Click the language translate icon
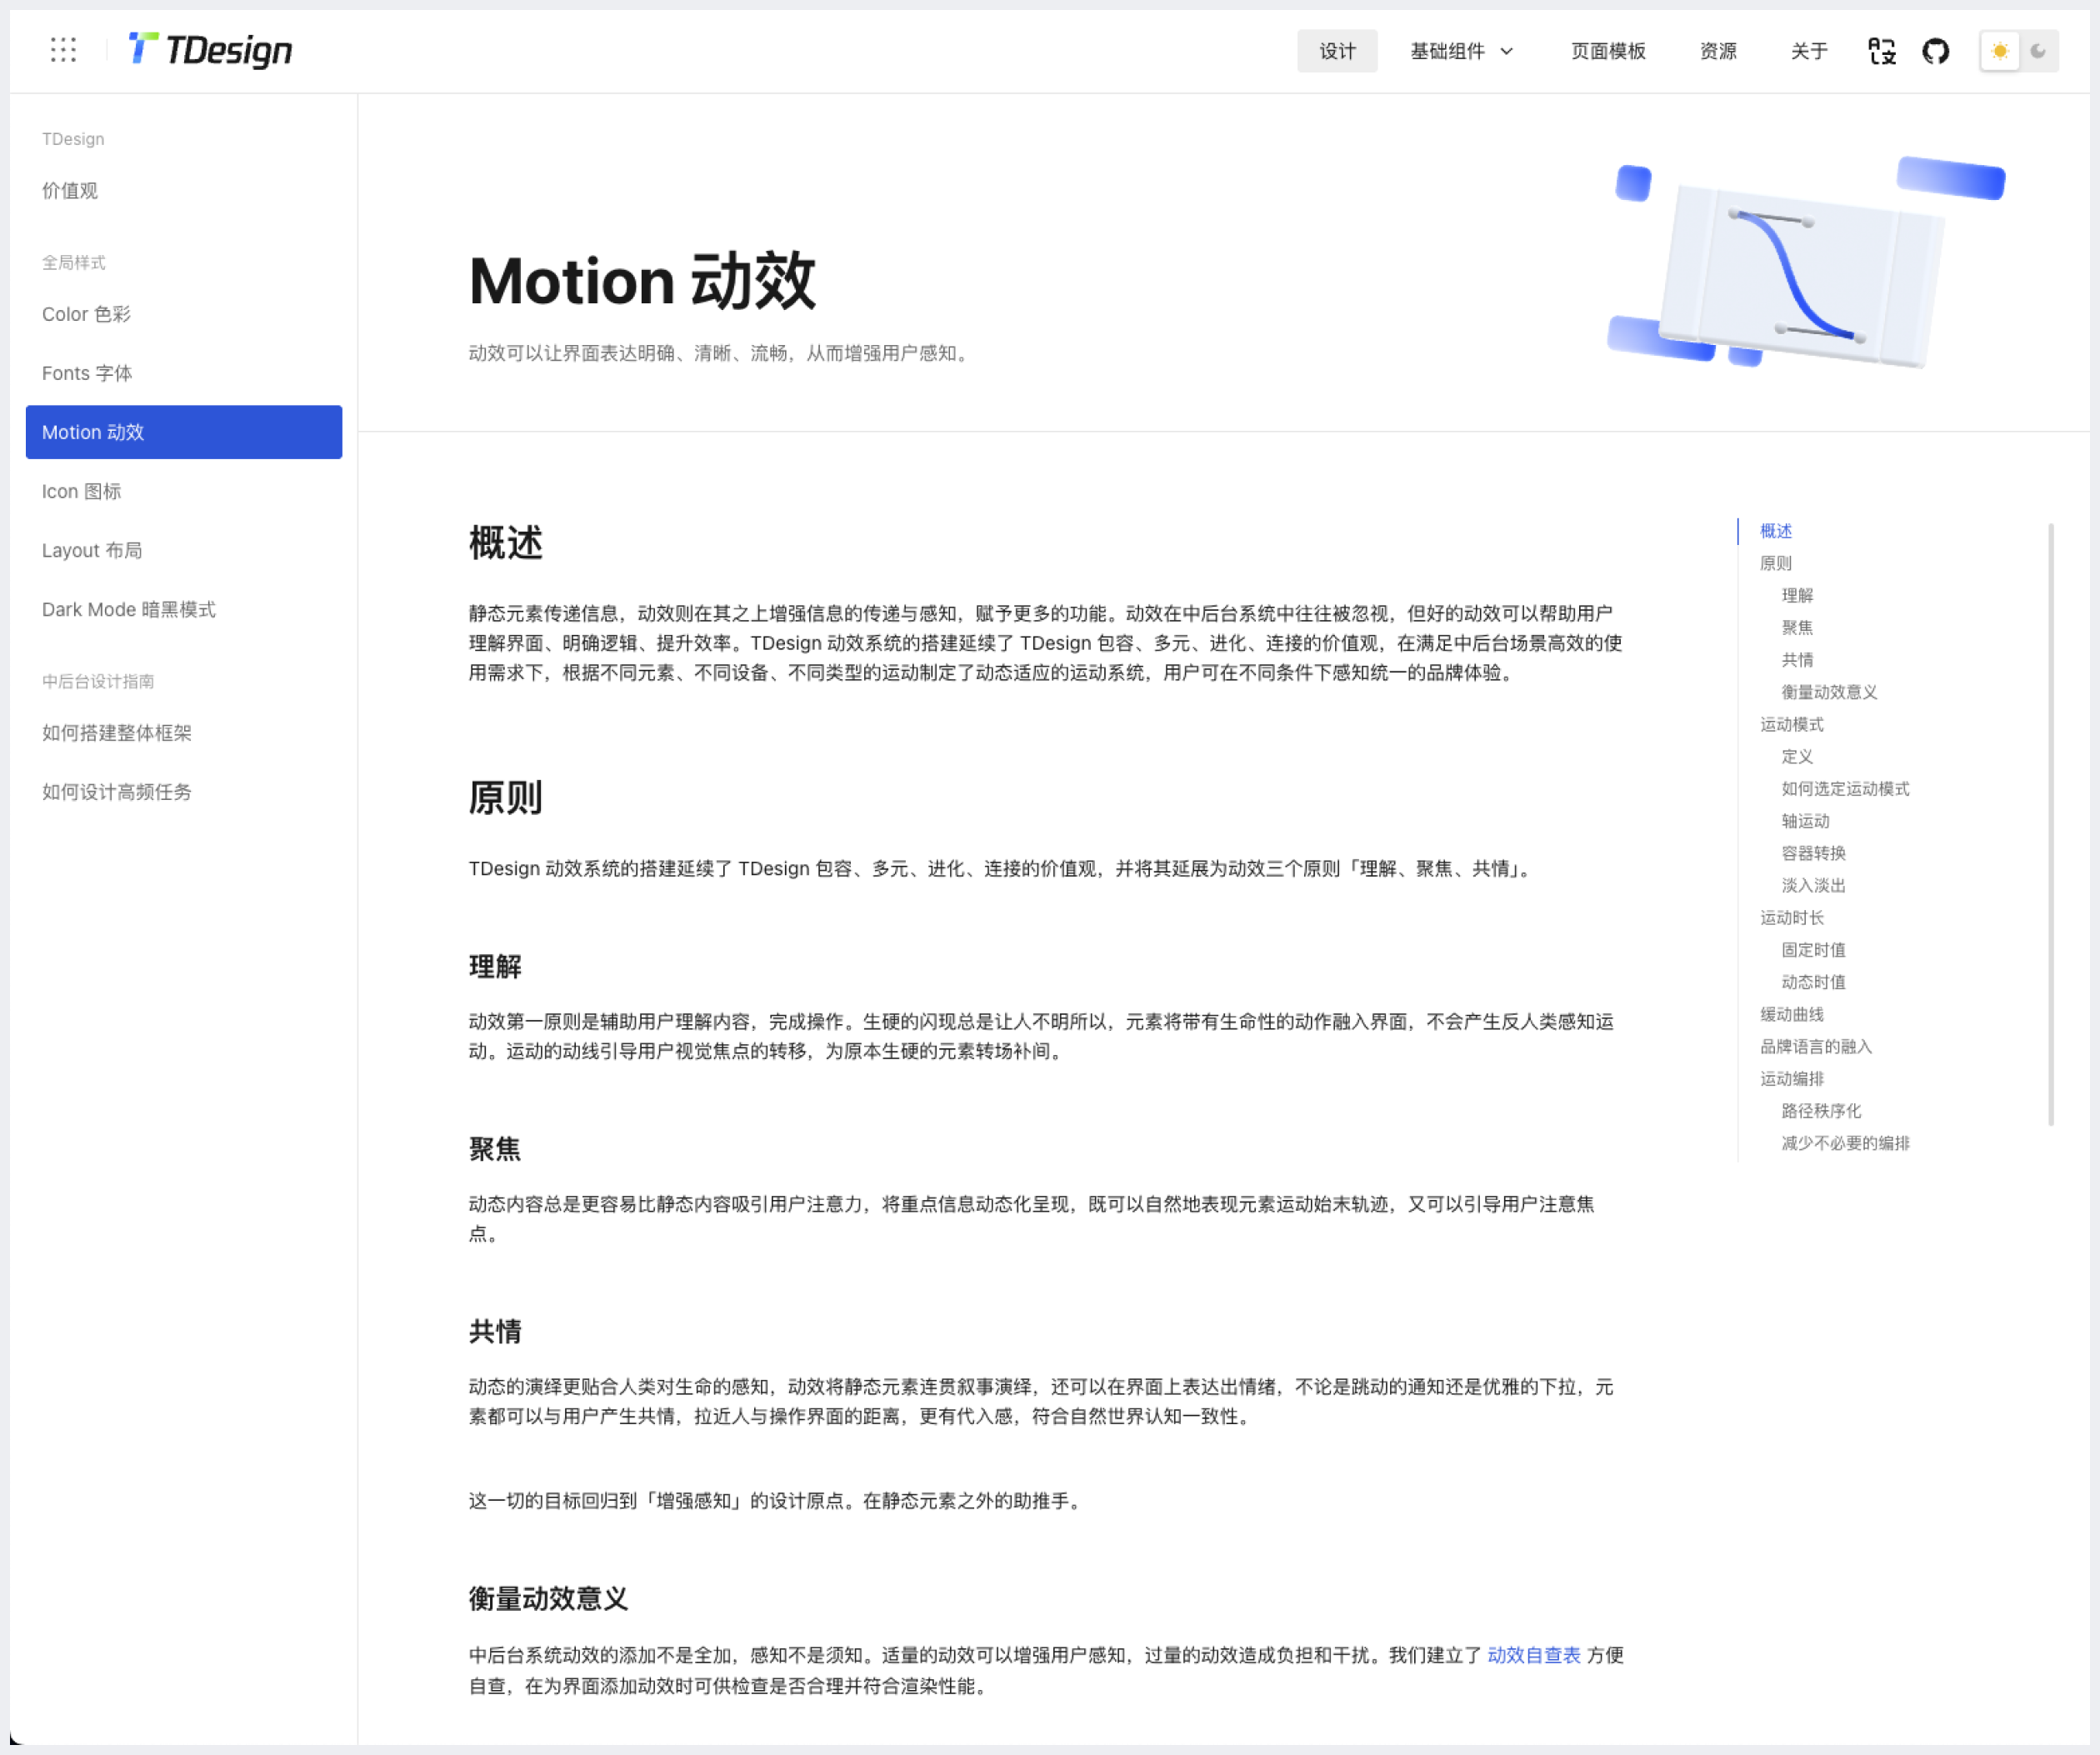Viewport: 2100px width, 1755px height. point(1881,51)
